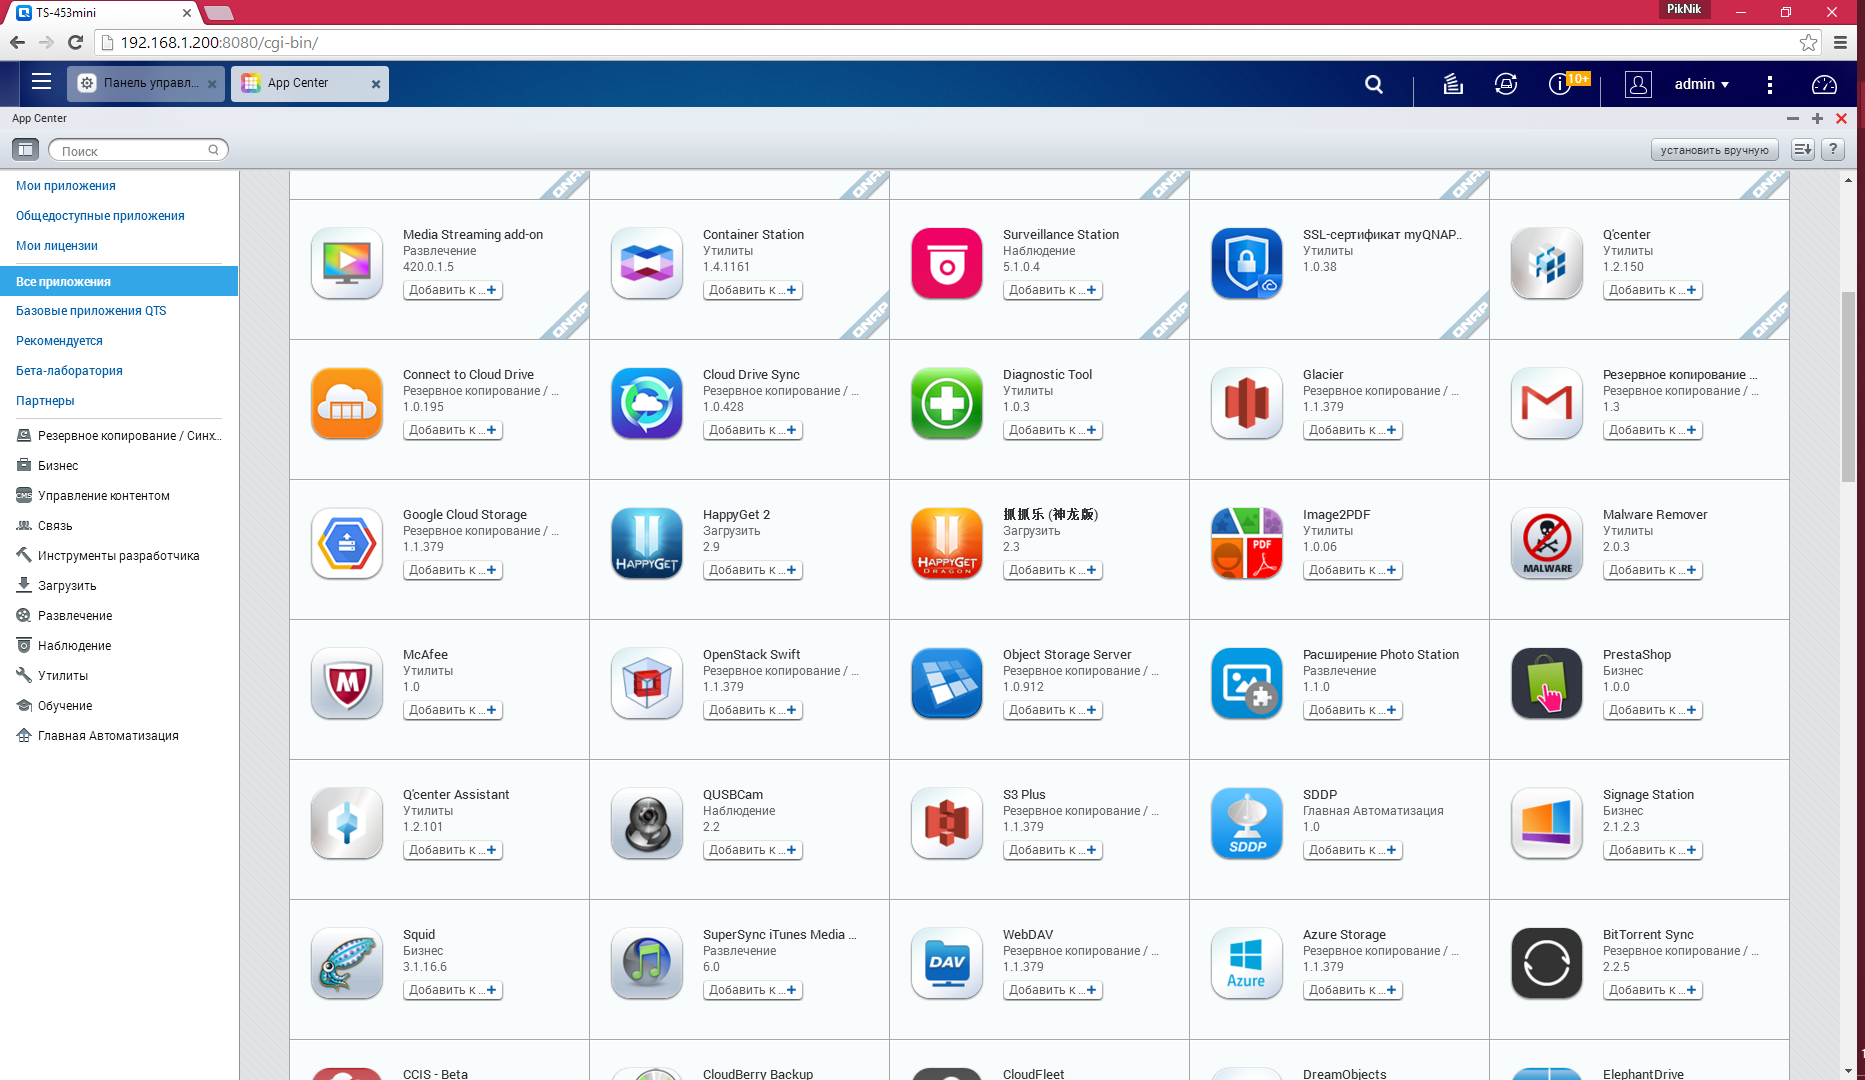Click the app list vertical scrollbar

[1848, 386]
